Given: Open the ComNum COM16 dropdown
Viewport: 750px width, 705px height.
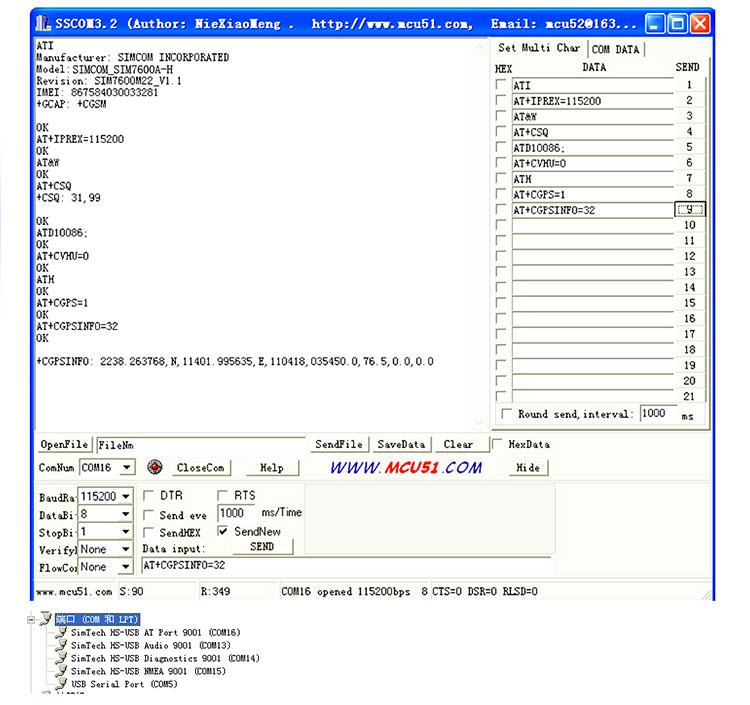Looking at the screenshot, I should coord(126,467).
